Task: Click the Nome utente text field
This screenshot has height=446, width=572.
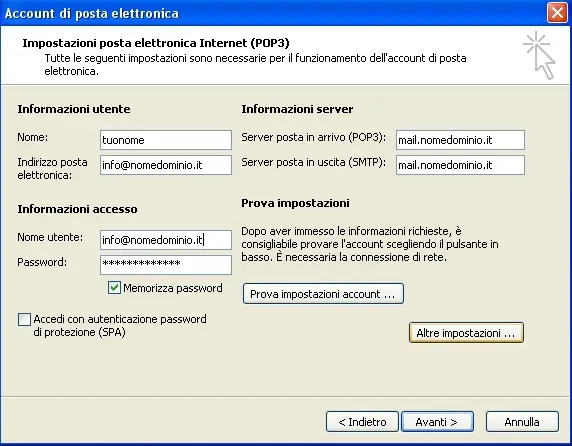Action: pyautogui.click(x=166, y=240)
